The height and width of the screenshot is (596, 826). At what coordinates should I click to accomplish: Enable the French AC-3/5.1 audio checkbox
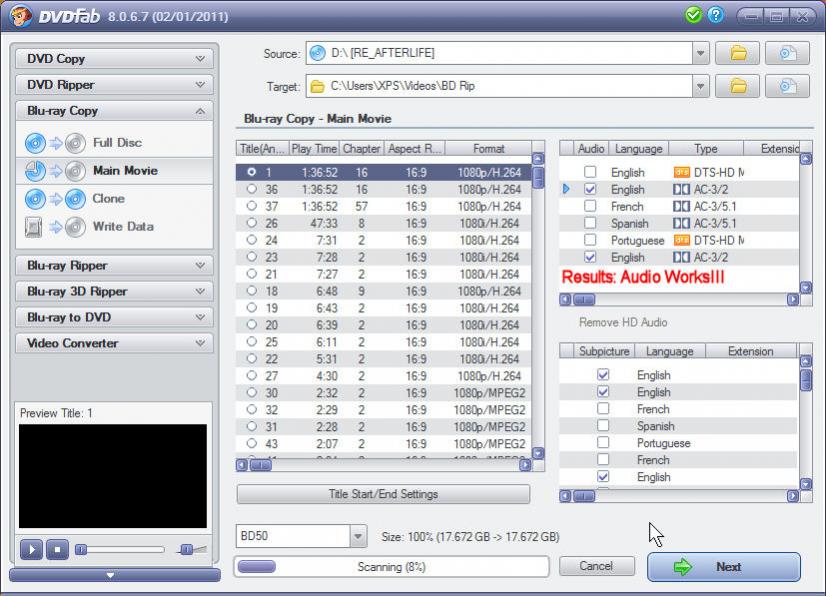(x=590, y=207)
